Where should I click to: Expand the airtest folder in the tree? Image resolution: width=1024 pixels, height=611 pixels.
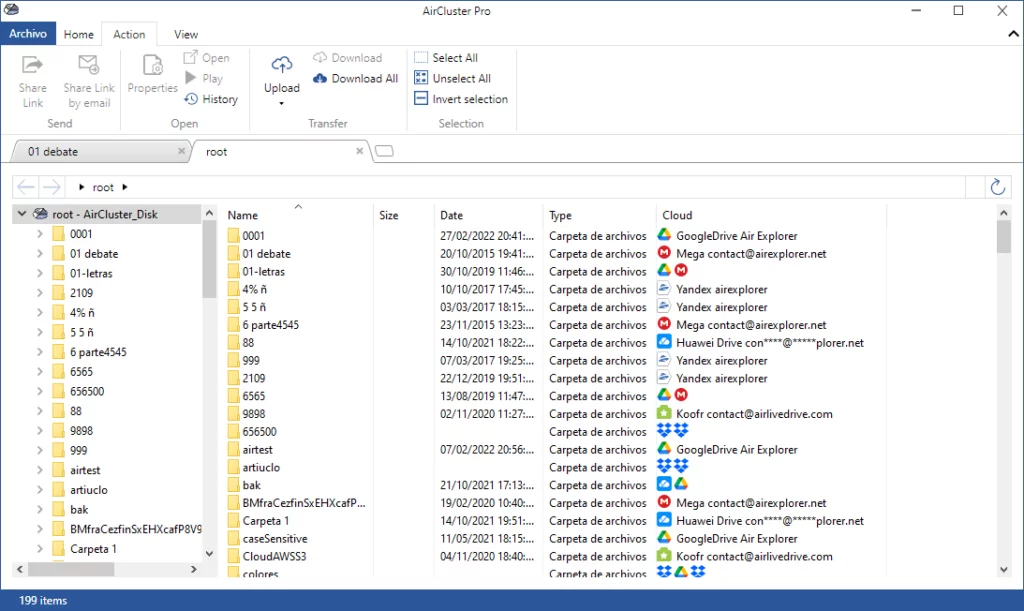click(39, 470)
